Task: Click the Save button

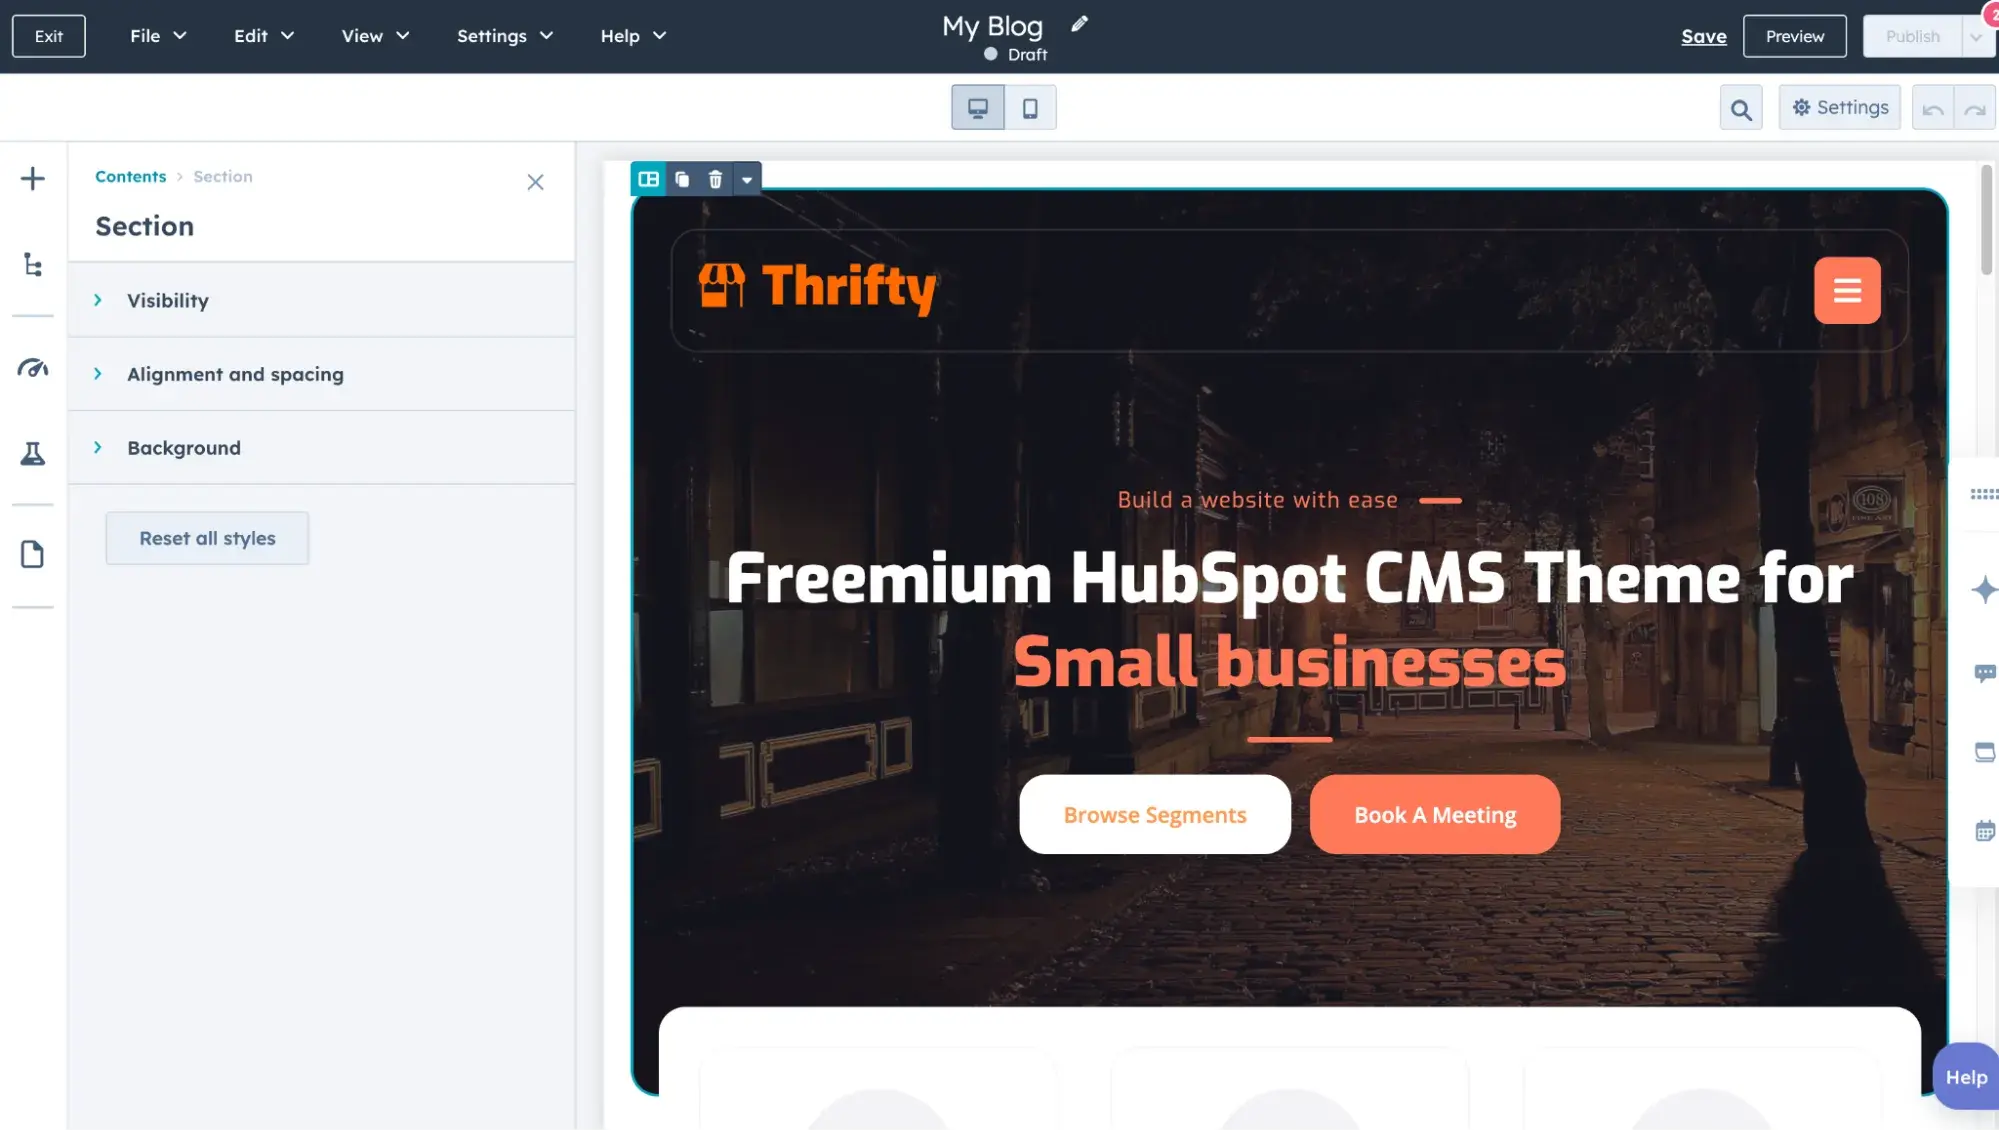Action: pos(1704,36)
